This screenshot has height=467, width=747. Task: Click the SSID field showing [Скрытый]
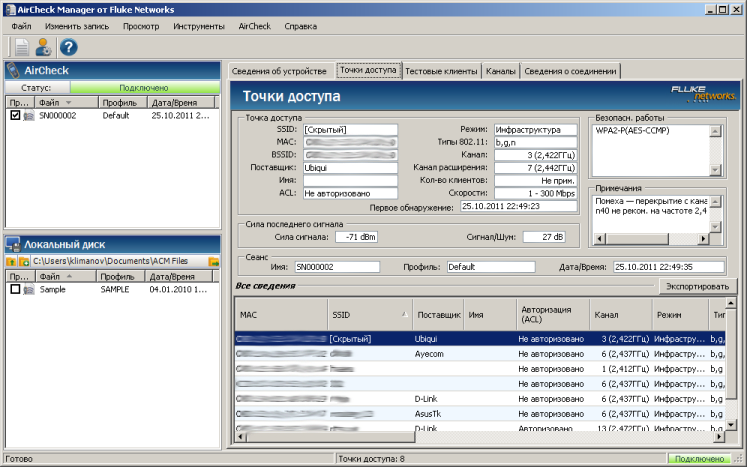coord(350,130)
